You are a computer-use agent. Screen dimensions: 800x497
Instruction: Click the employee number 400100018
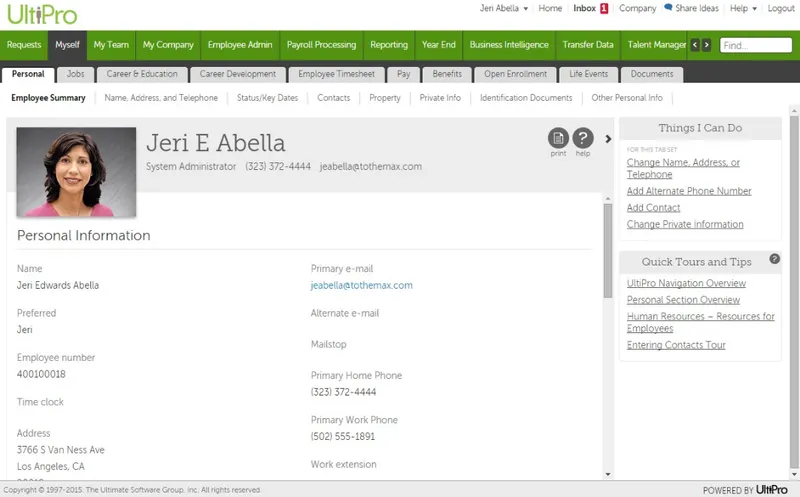click(41, 374)
